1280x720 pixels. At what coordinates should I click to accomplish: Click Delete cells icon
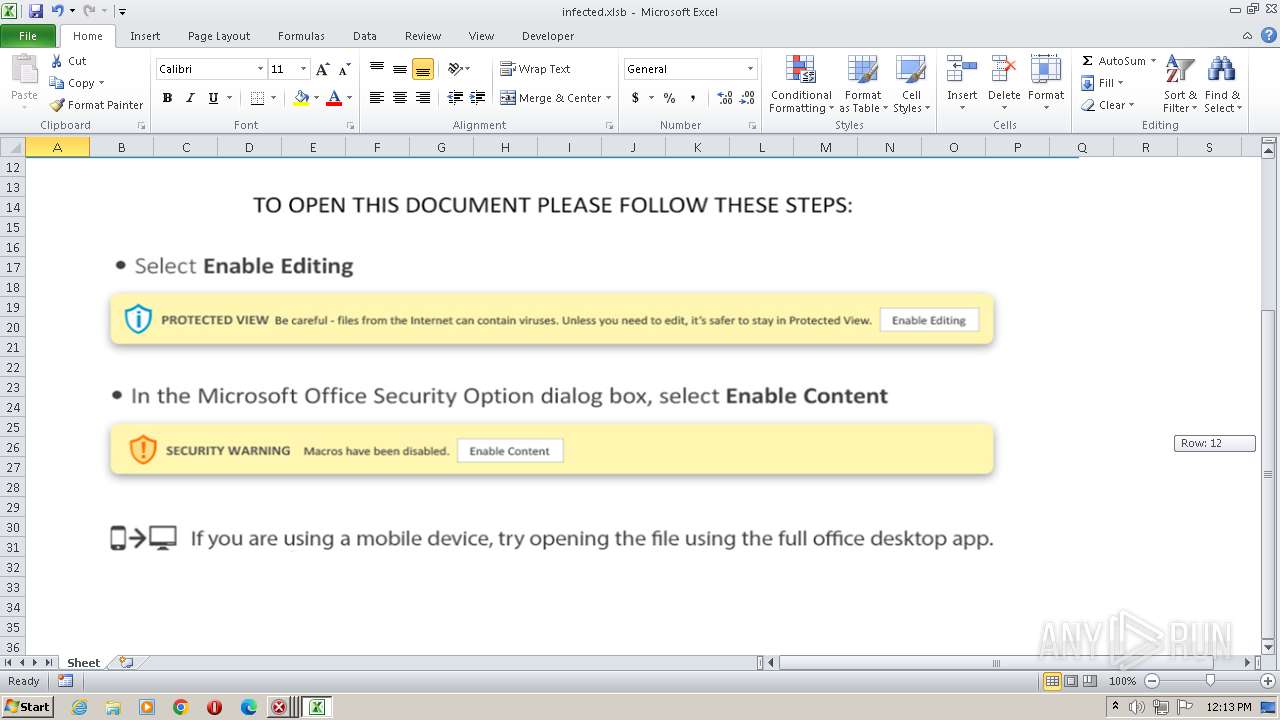pos(1004,70)
